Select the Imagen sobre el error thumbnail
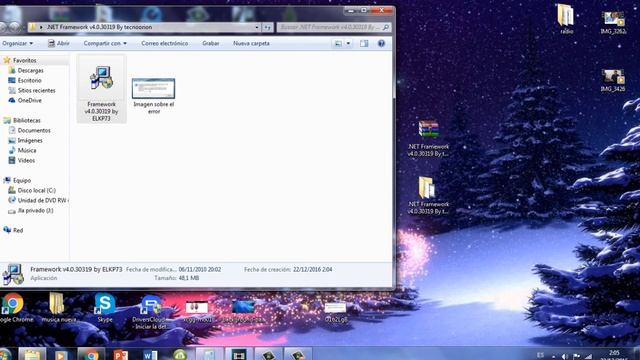 (153, 96)
